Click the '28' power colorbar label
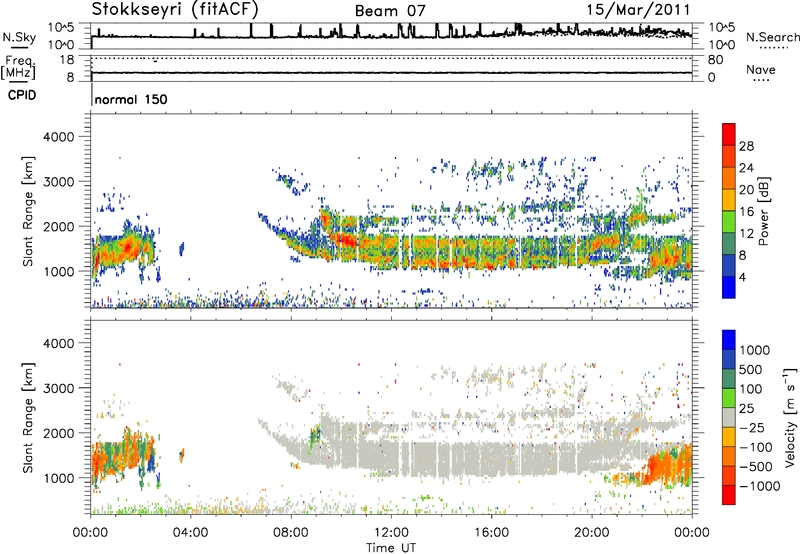Viewport: 800px width, 554px height. 746,146
